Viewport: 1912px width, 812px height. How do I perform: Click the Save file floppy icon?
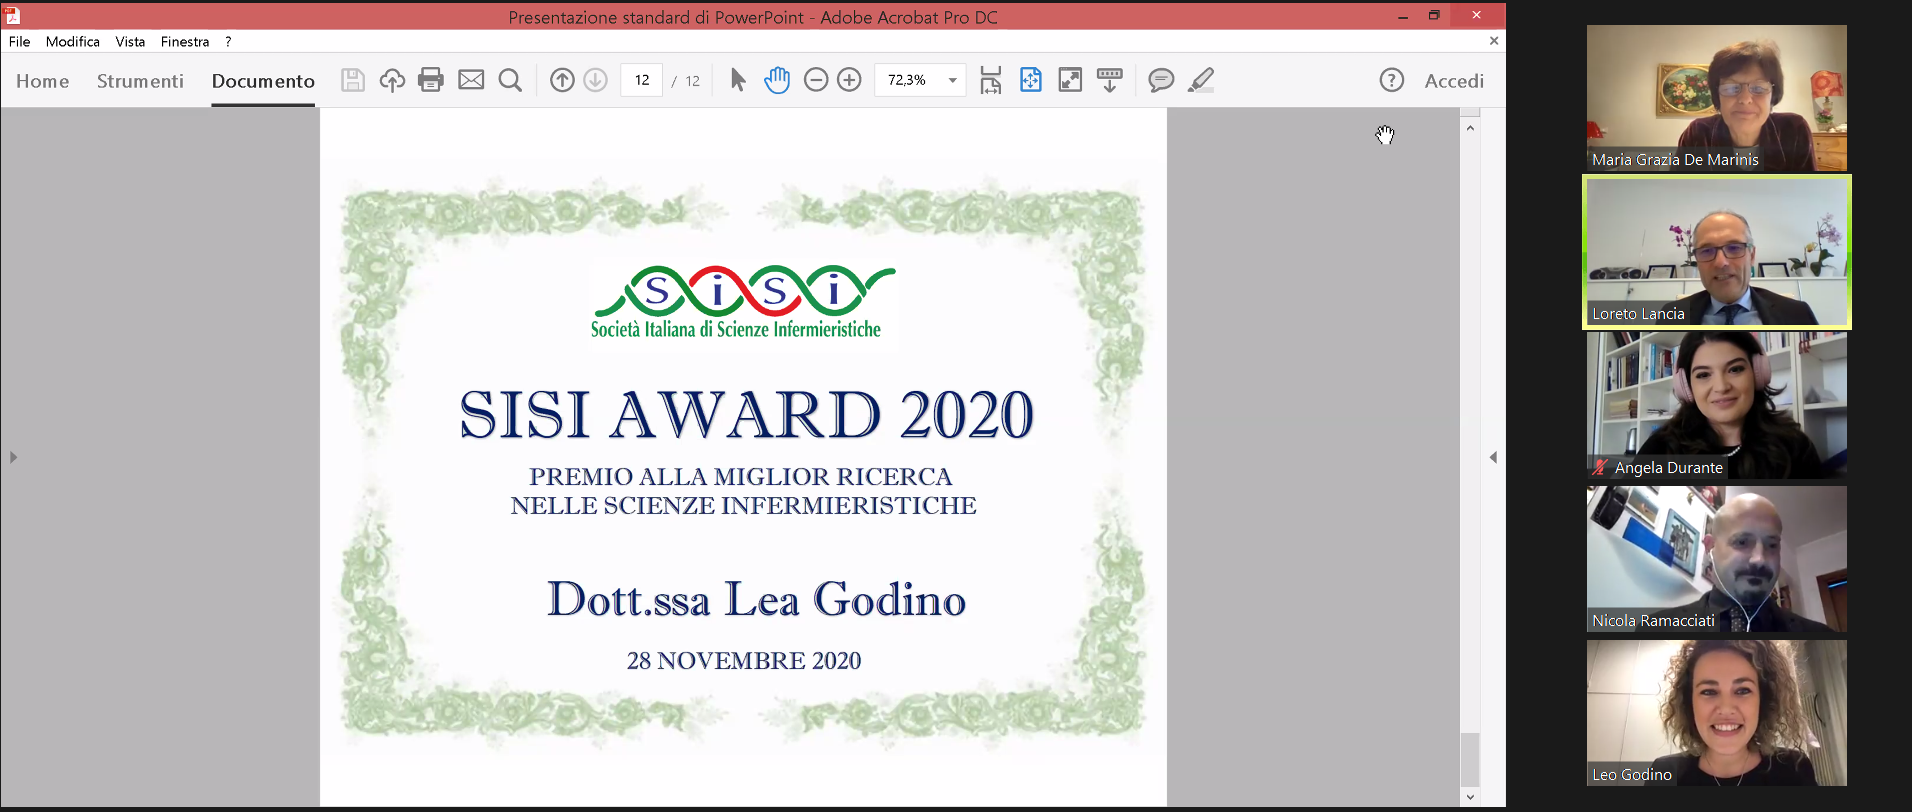click(x=352, y=80)
